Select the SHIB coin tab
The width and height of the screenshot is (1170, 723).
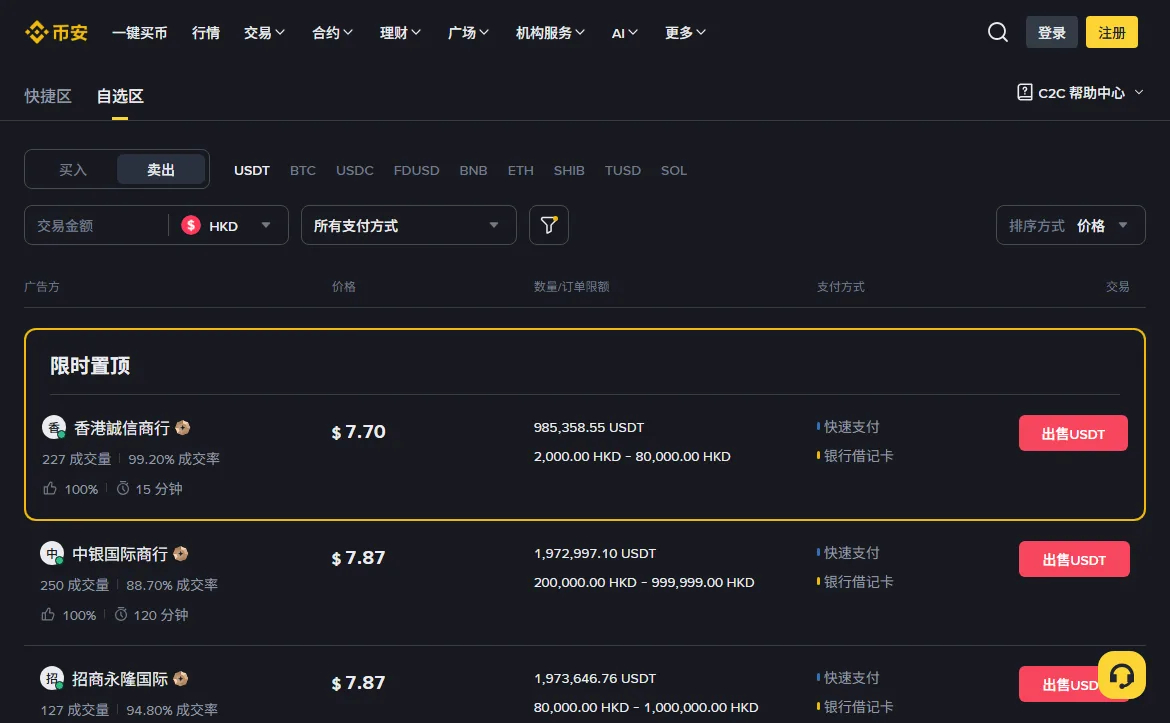point(569,170)
